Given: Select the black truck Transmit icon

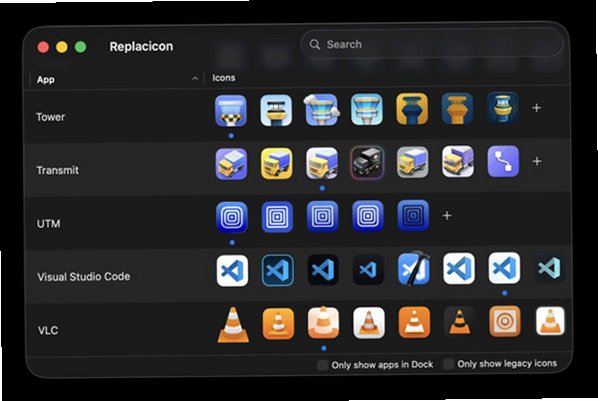Looking at the screenshot, I should (x=367, y=163).
